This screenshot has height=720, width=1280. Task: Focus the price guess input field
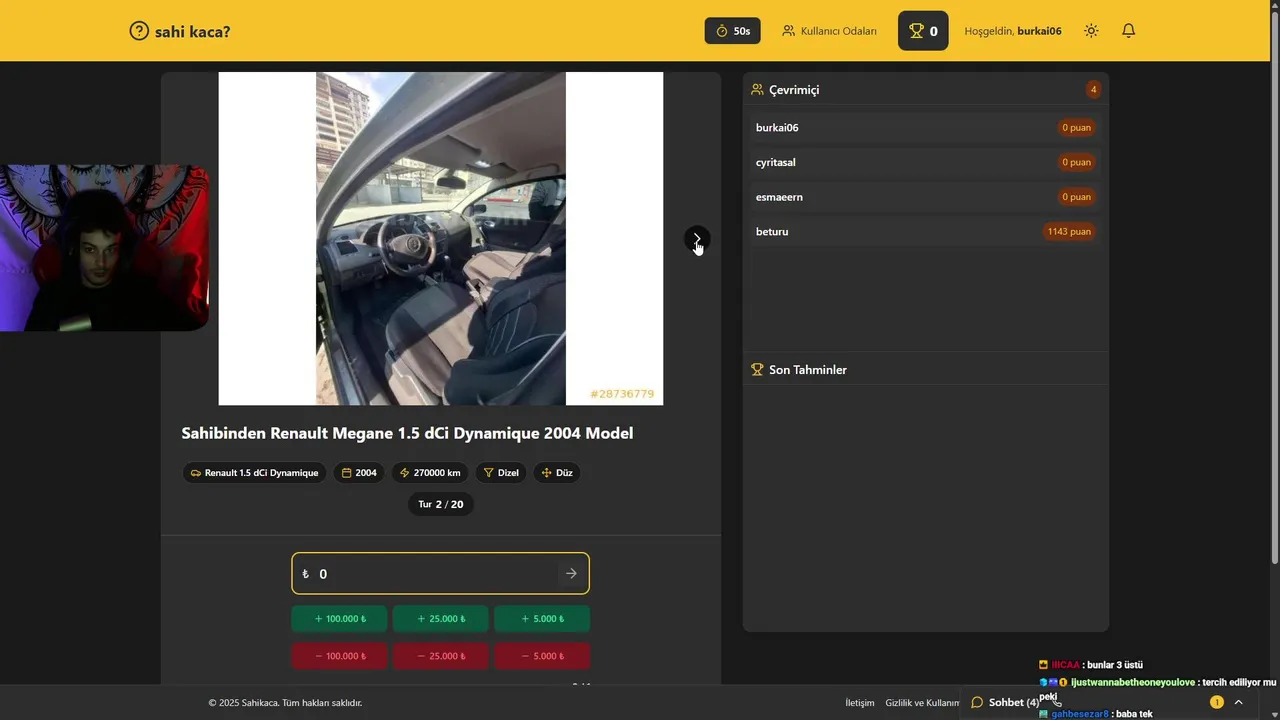[440, 573]
